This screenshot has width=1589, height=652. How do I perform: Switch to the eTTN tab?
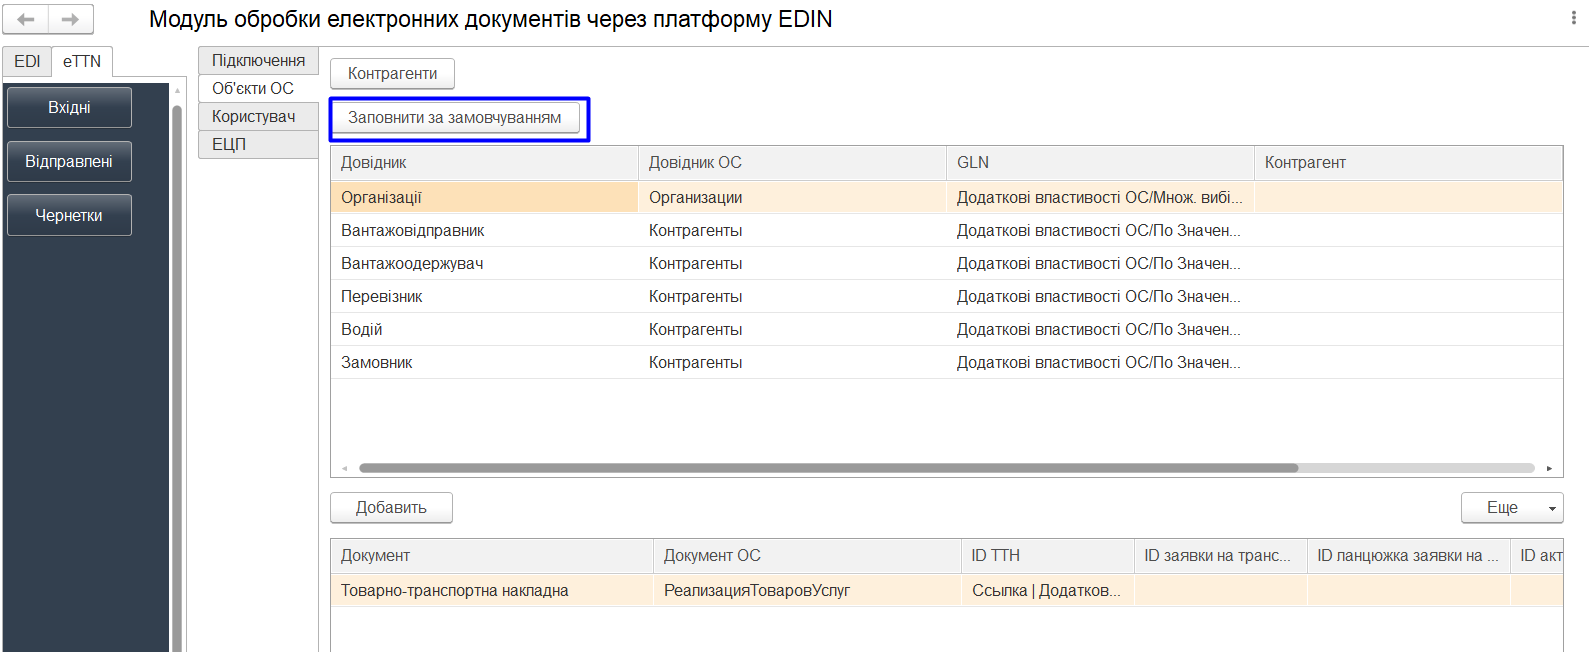(82, 61)
